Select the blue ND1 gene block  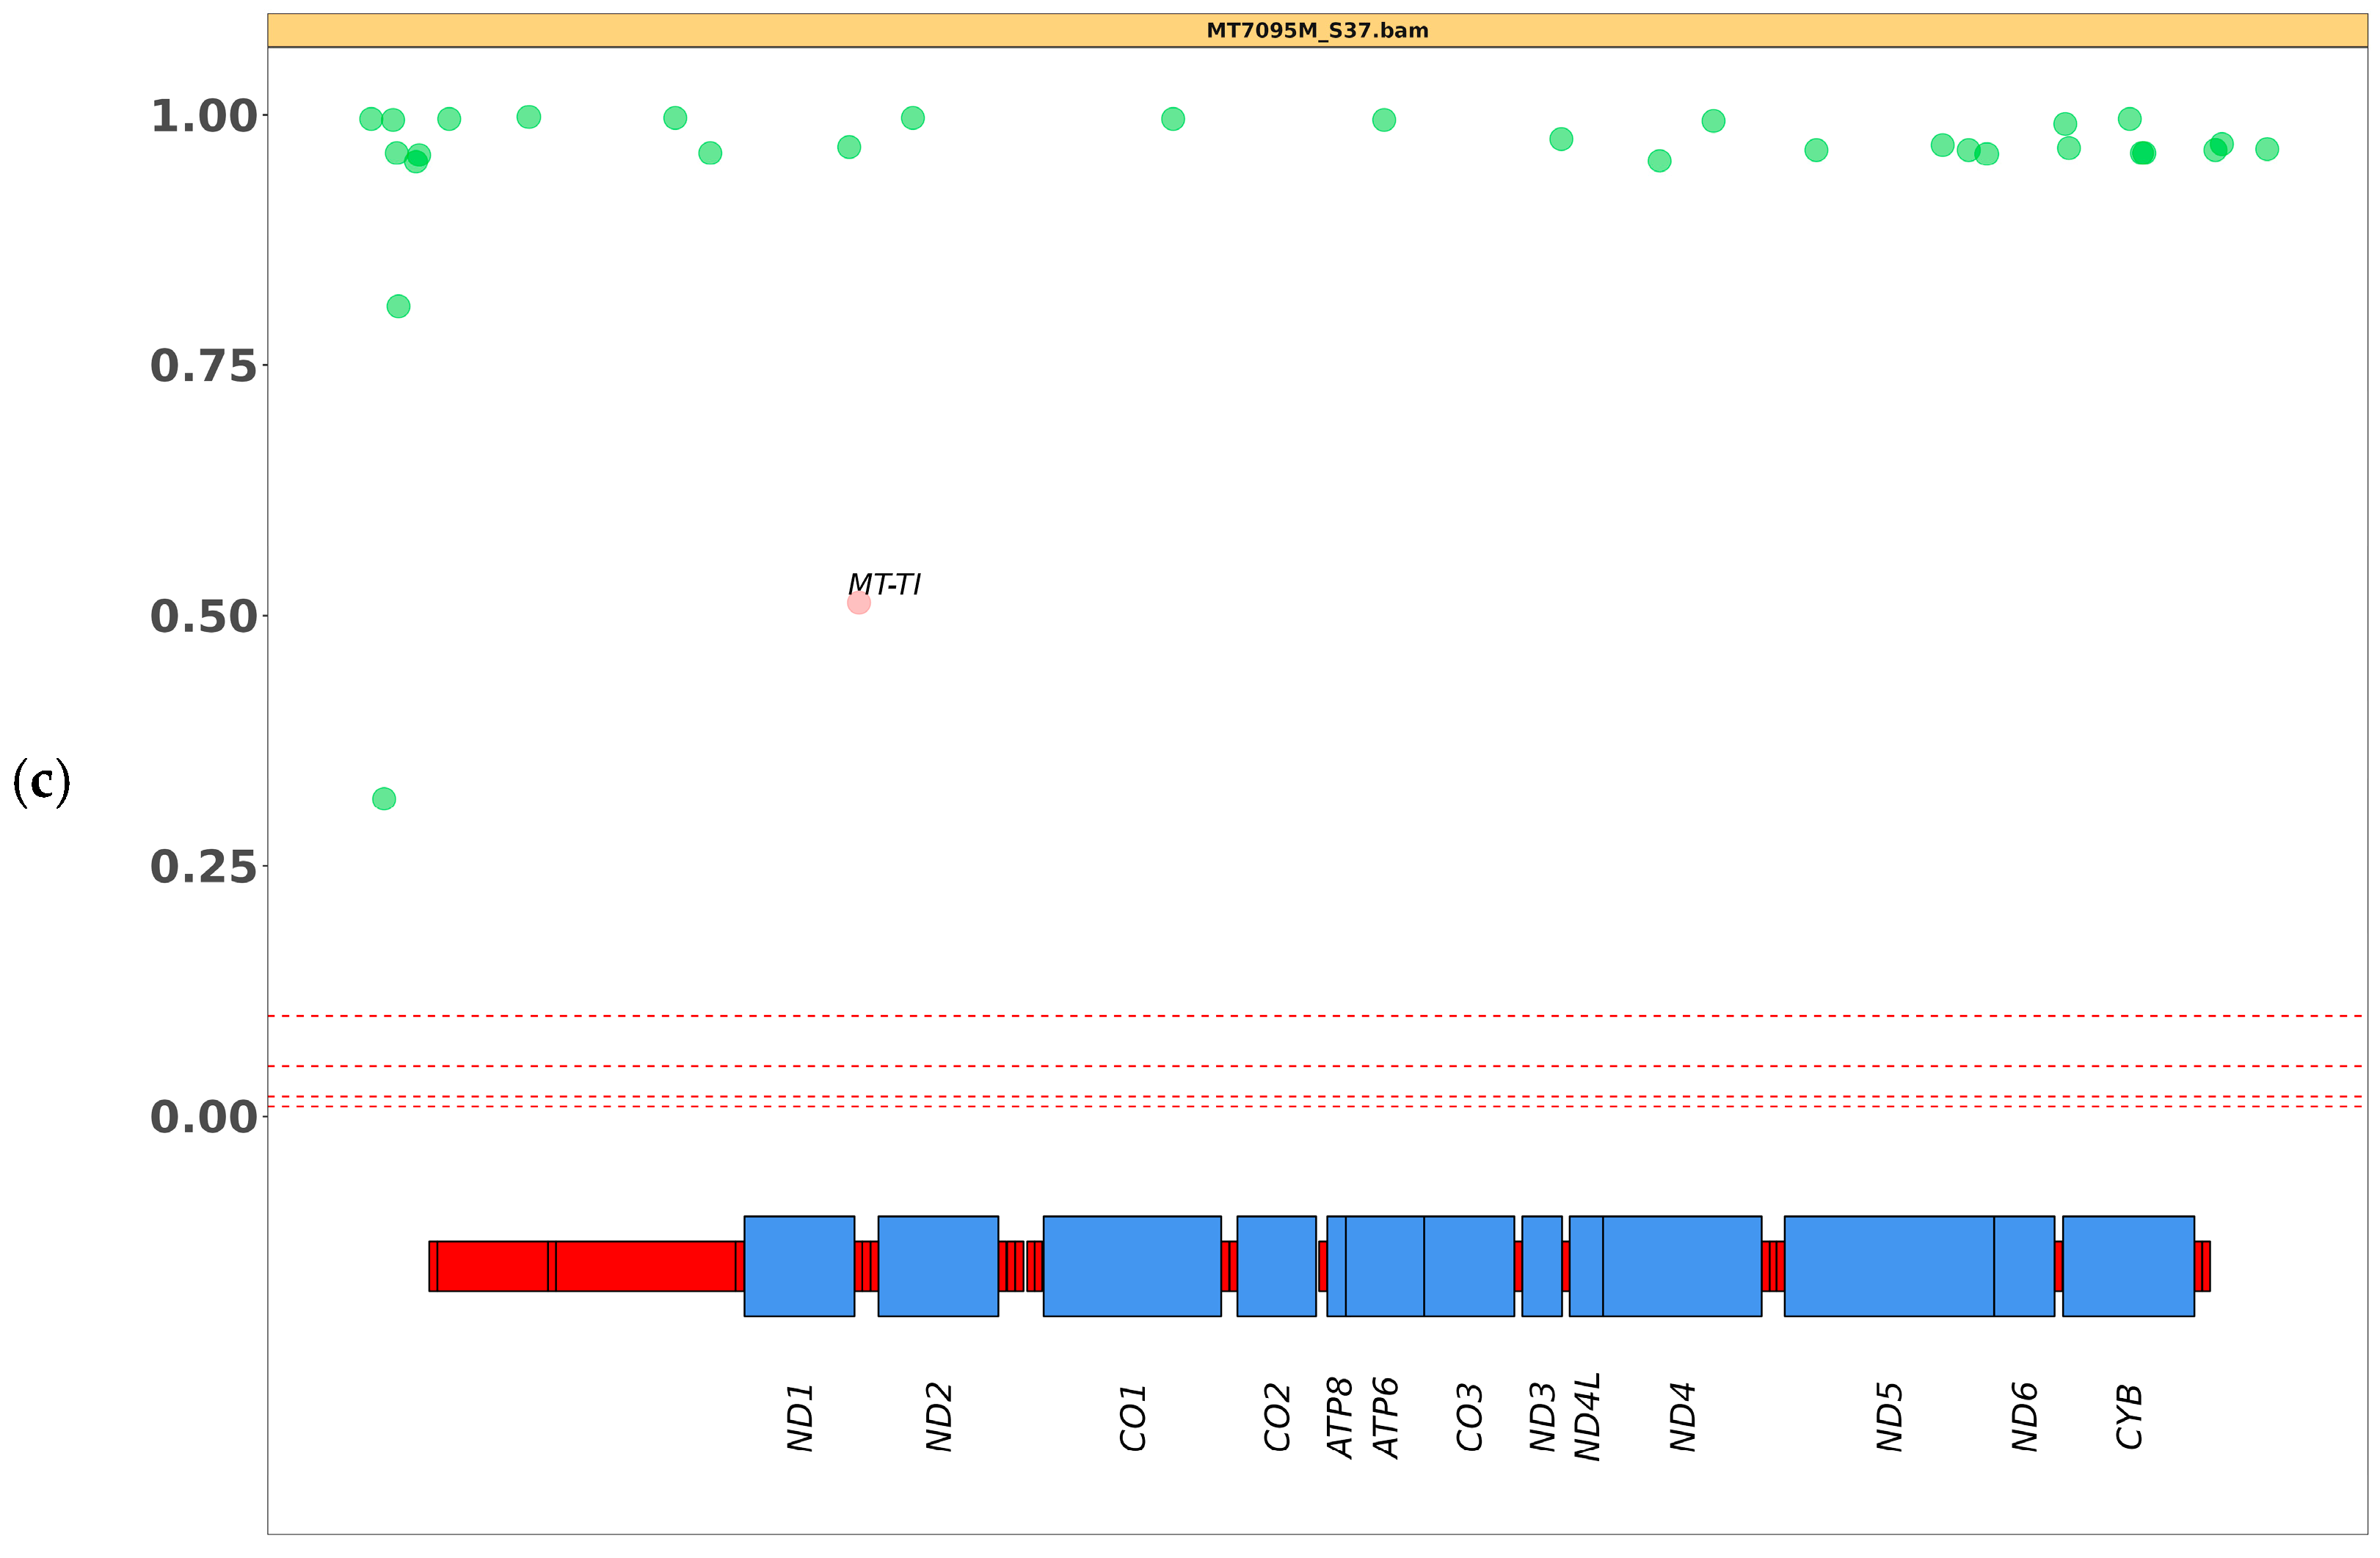point(799,1266)
